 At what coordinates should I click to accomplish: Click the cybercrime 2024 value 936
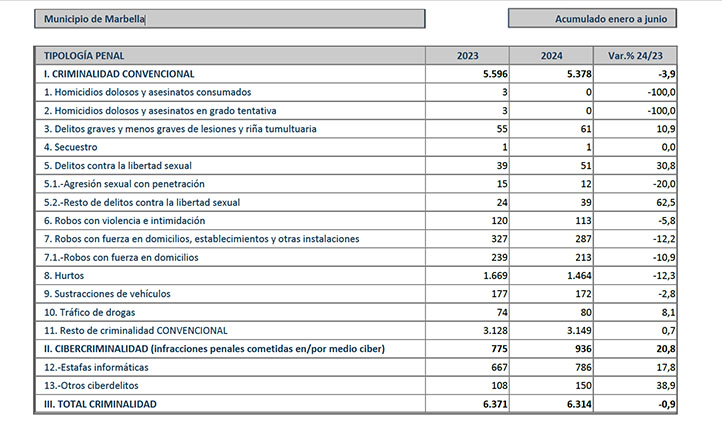[583, 349]
